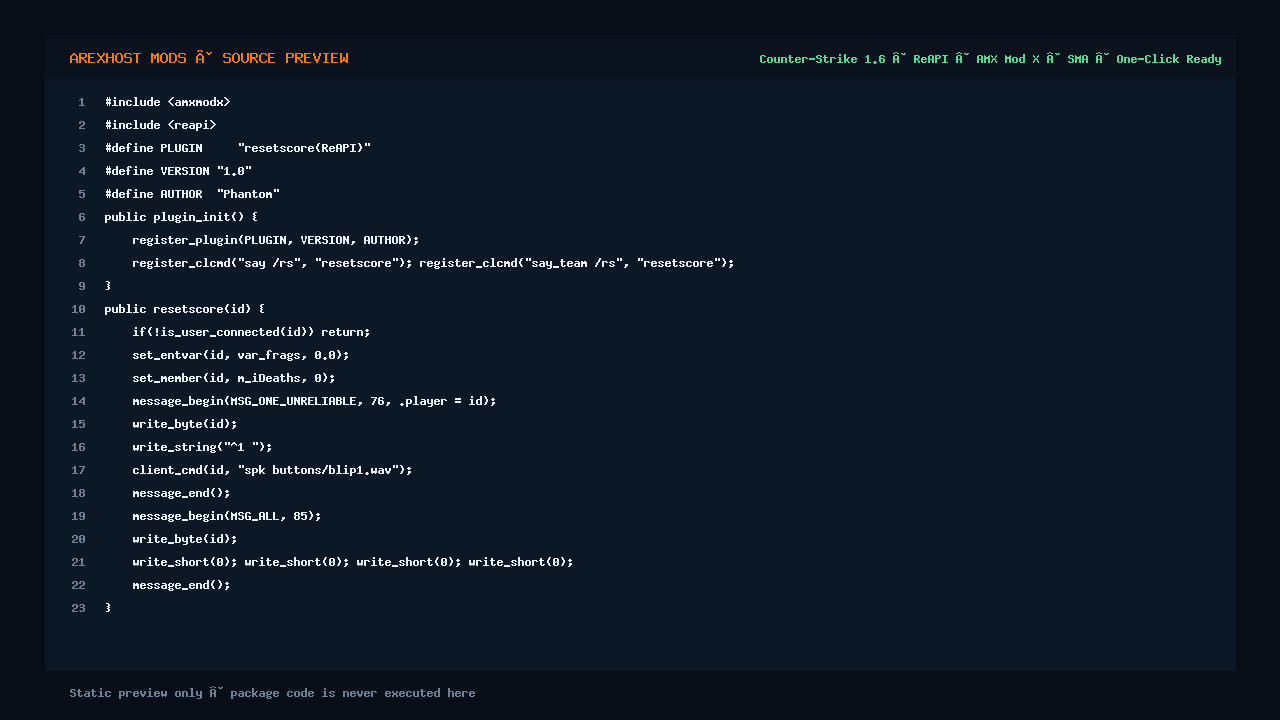Image resolution: width=1280 pixels, height=720 pixels.
Task: Click the "if(!is_user_connected(id)) return;" line
Action: pyautogui.click(x=251, y=332)
